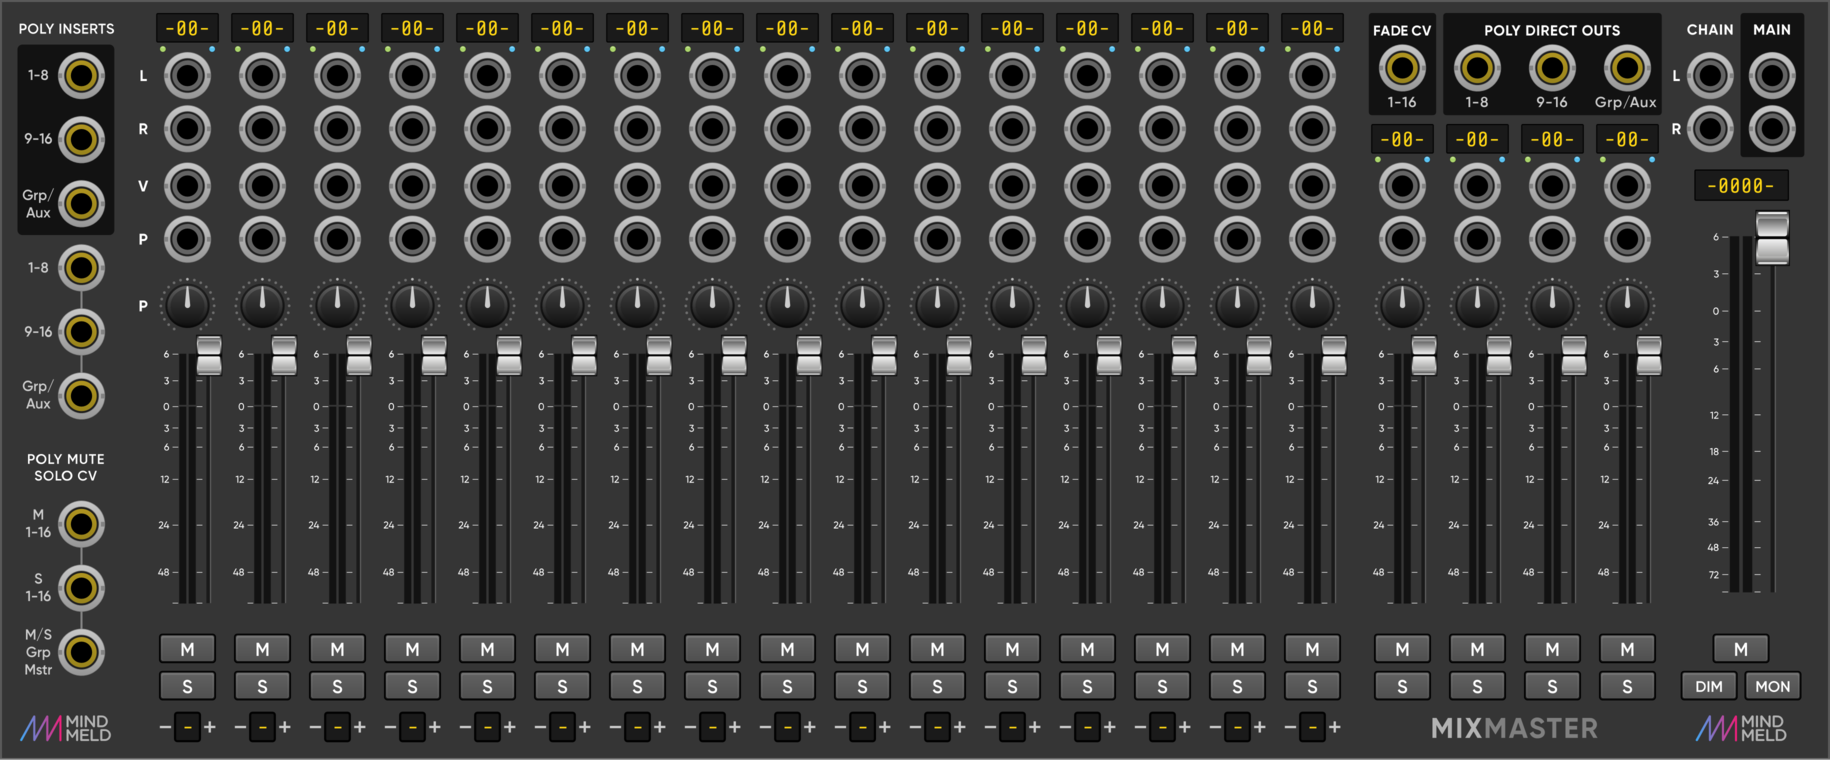Image resolution: width=1830 pixels, height=760 pixels.
Task: Click the Poly Inserts Grp/Aux jack in dark box
Action: (x=81, y=204)
